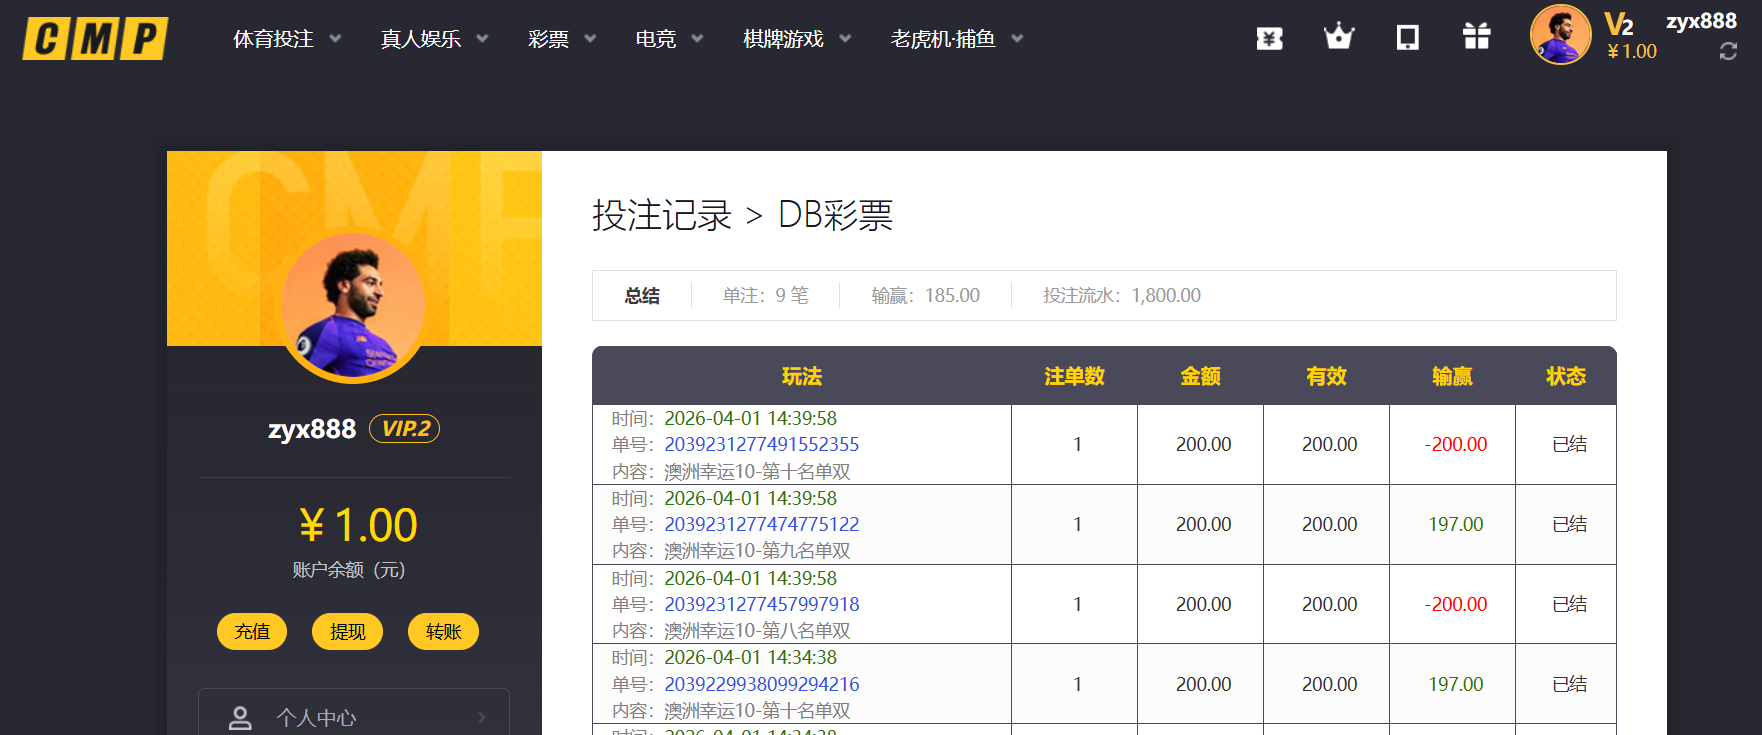This screenshot has height=735, width=1762.
Task: Open order number 2039231277491552355
Action: click(761, 444)
